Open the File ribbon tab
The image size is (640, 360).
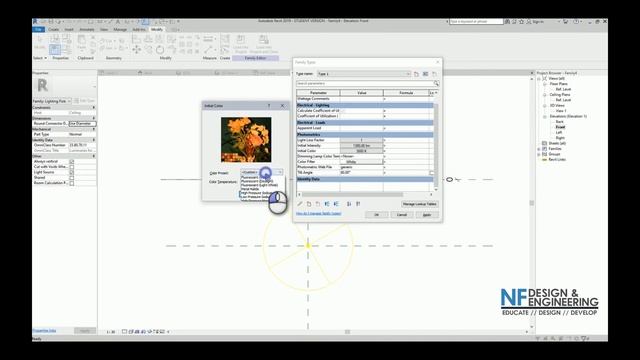point(38,29)
